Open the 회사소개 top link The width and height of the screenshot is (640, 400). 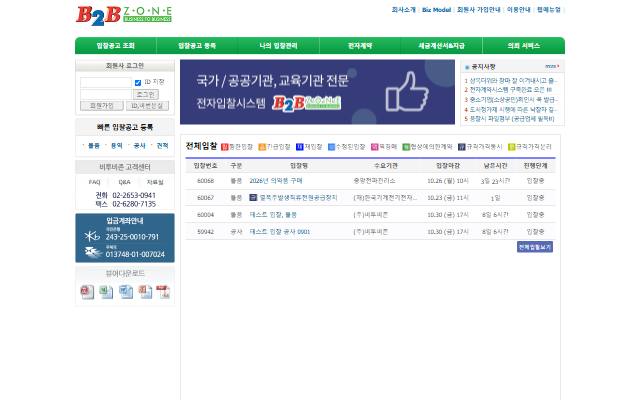click(404, 10)
